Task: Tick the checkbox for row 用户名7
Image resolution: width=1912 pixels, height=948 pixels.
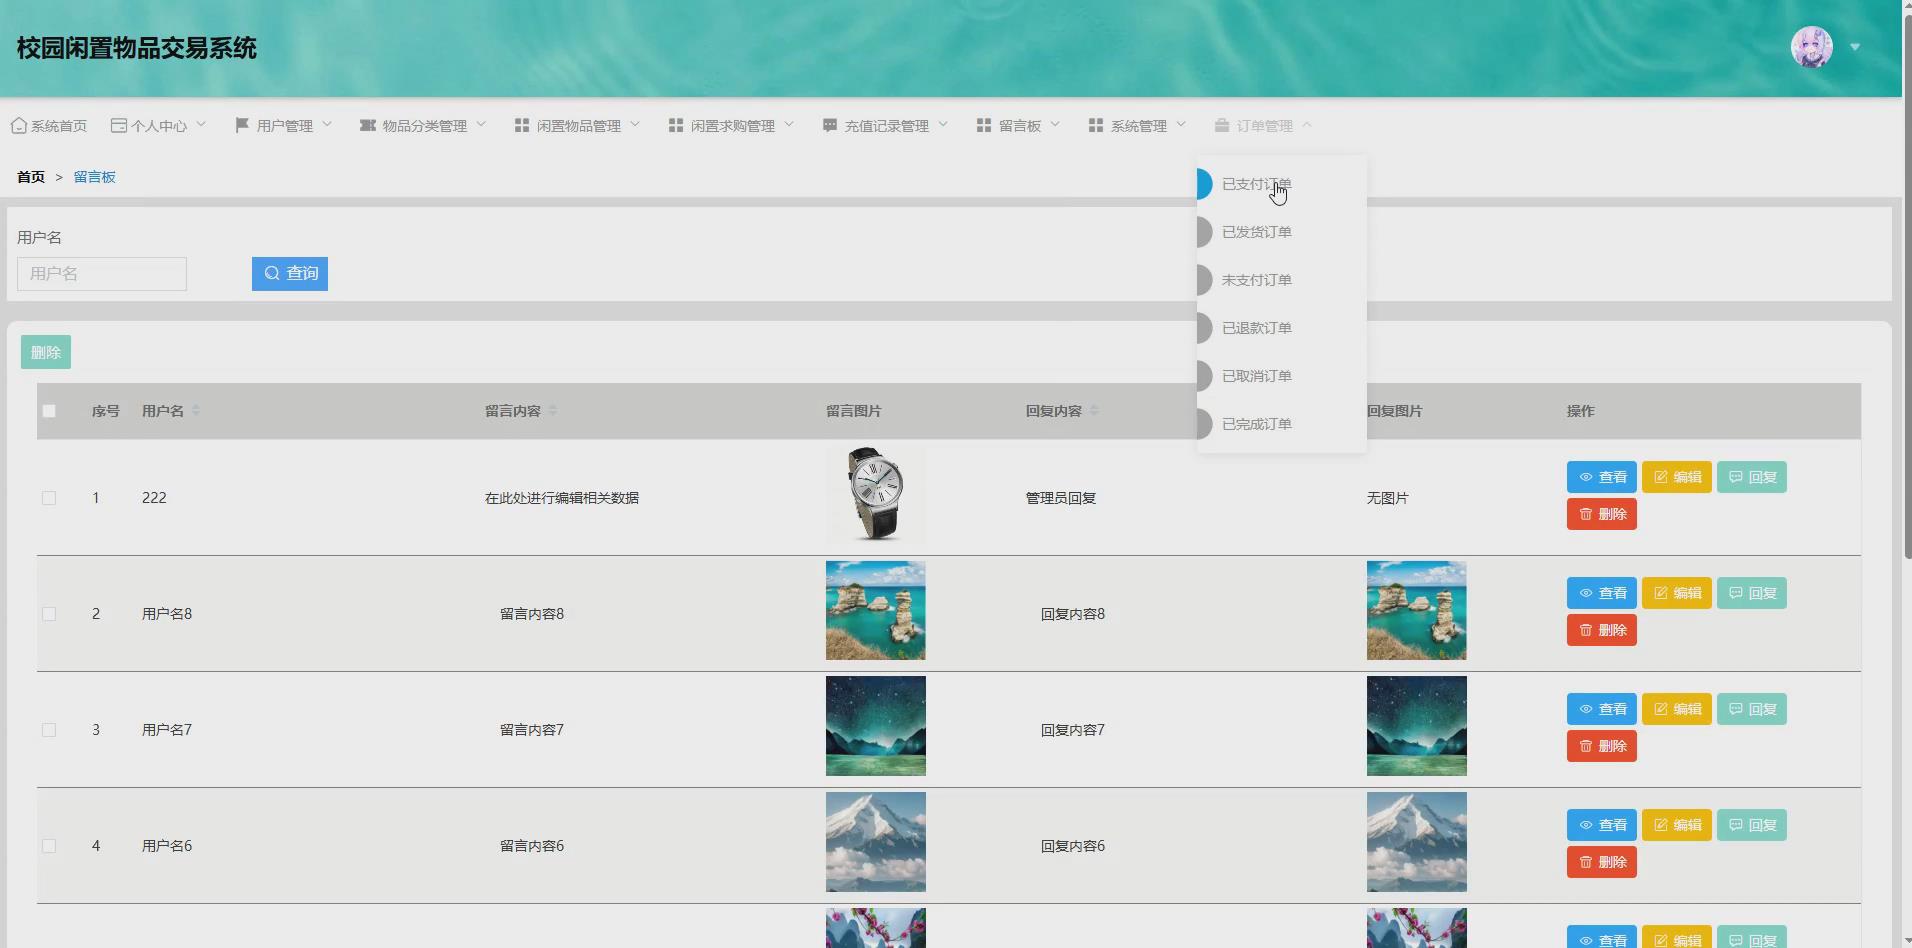Action: 49,730
